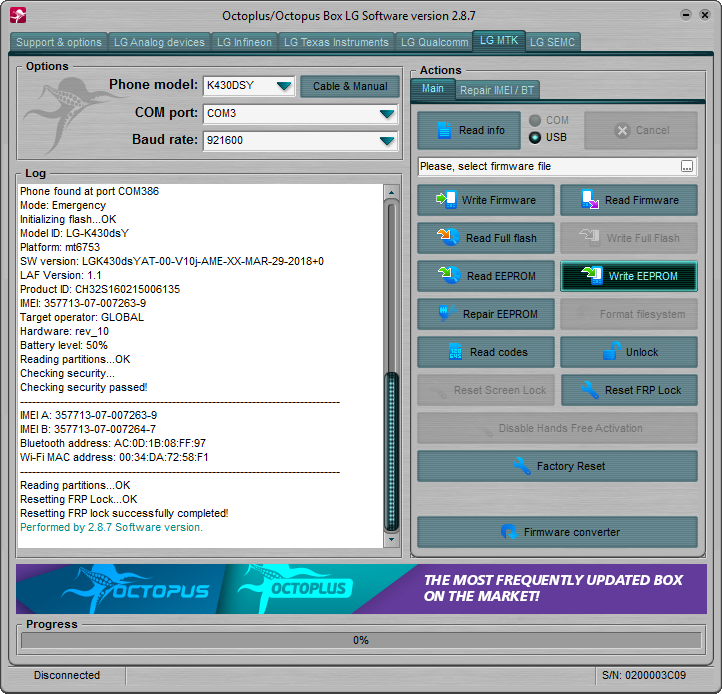Switch to LG Infineon tab

pos(244,42)
